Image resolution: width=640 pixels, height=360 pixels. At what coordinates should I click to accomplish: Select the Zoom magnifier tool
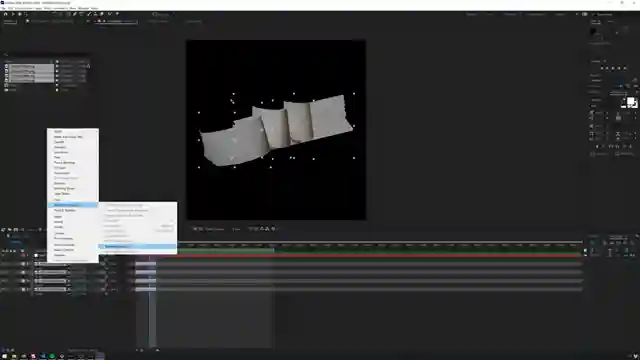click(26, 14)
